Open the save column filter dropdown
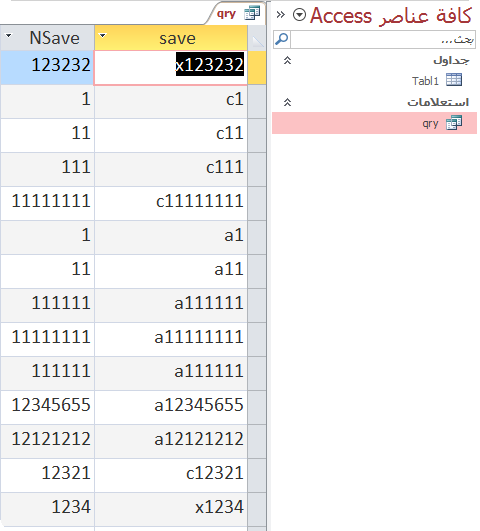This screenshot has height=531, width=480. pyautogui.click(x=102, y=35)
